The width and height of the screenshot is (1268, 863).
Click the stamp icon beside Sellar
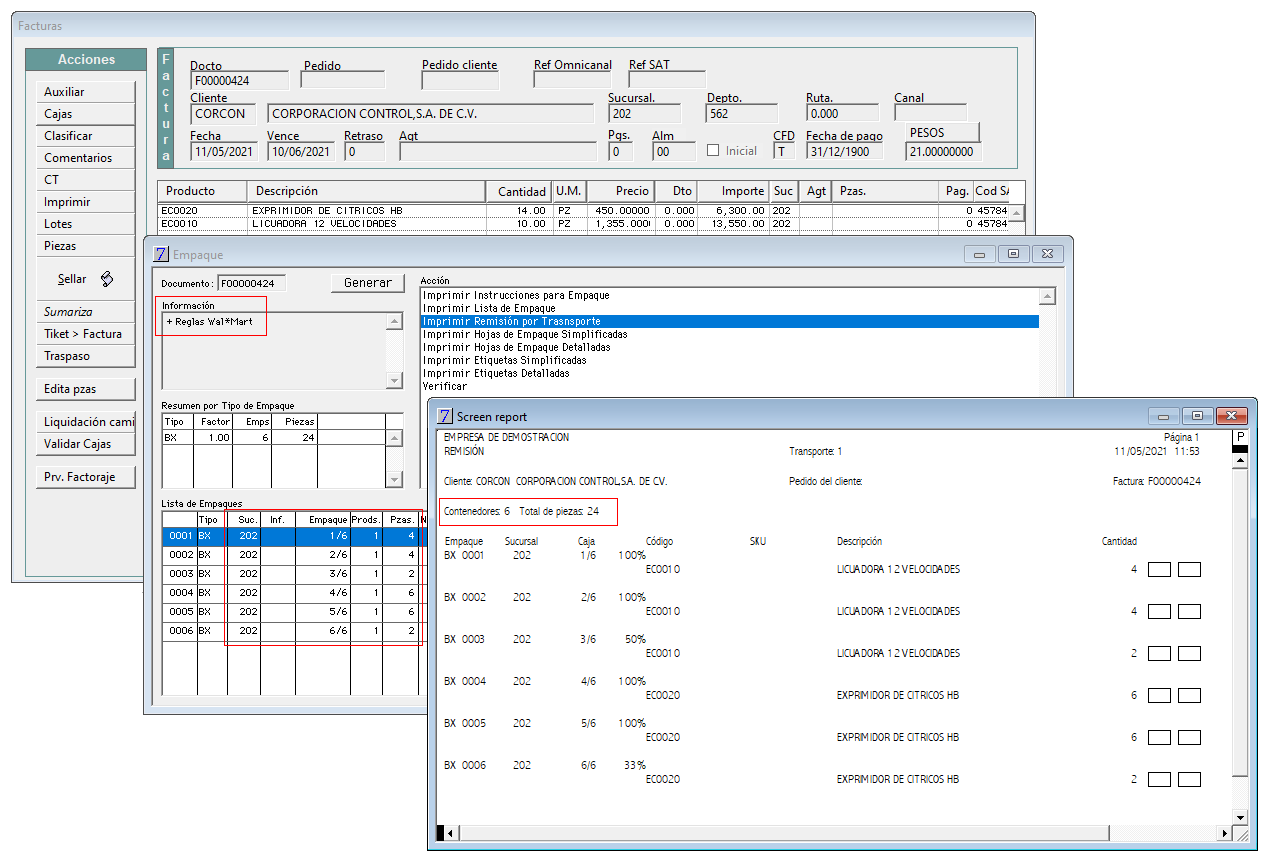(106, 279)
